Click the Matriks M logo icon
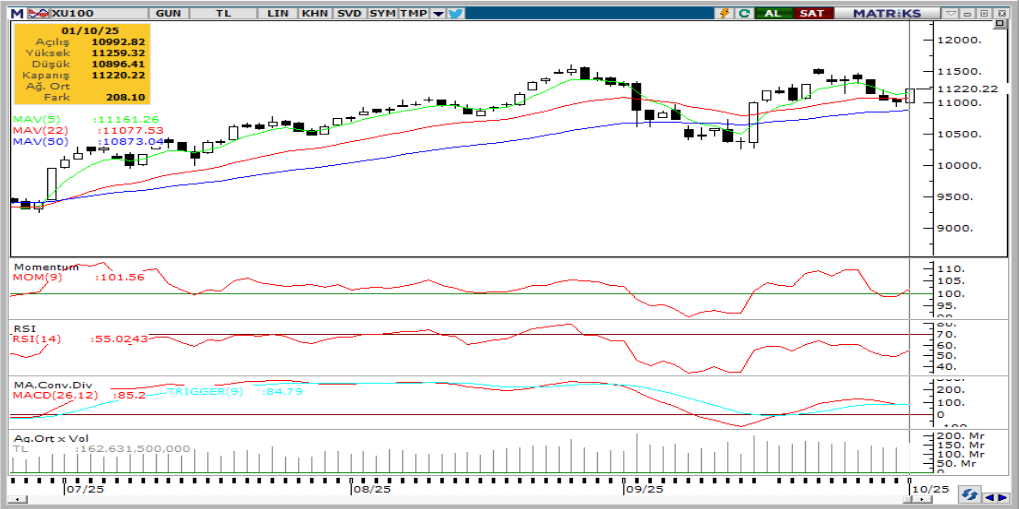This screenshot has height=509, width=1019. [17, 13]
